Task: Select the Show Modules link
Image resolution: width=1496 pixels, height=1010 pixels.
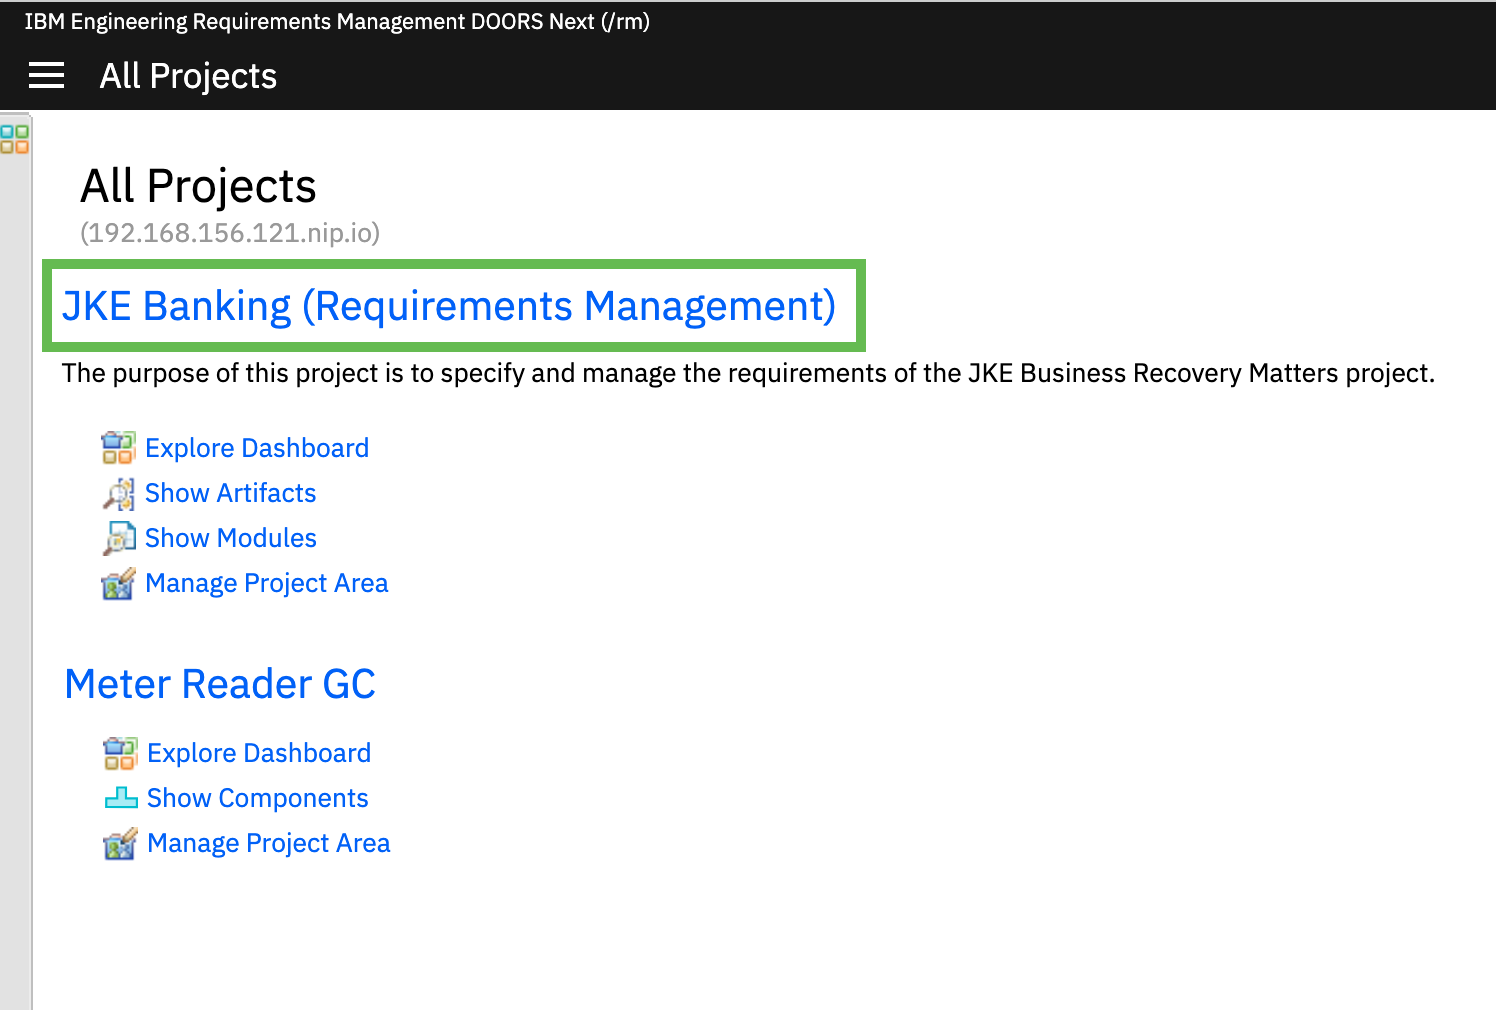Action: [231, 538]
